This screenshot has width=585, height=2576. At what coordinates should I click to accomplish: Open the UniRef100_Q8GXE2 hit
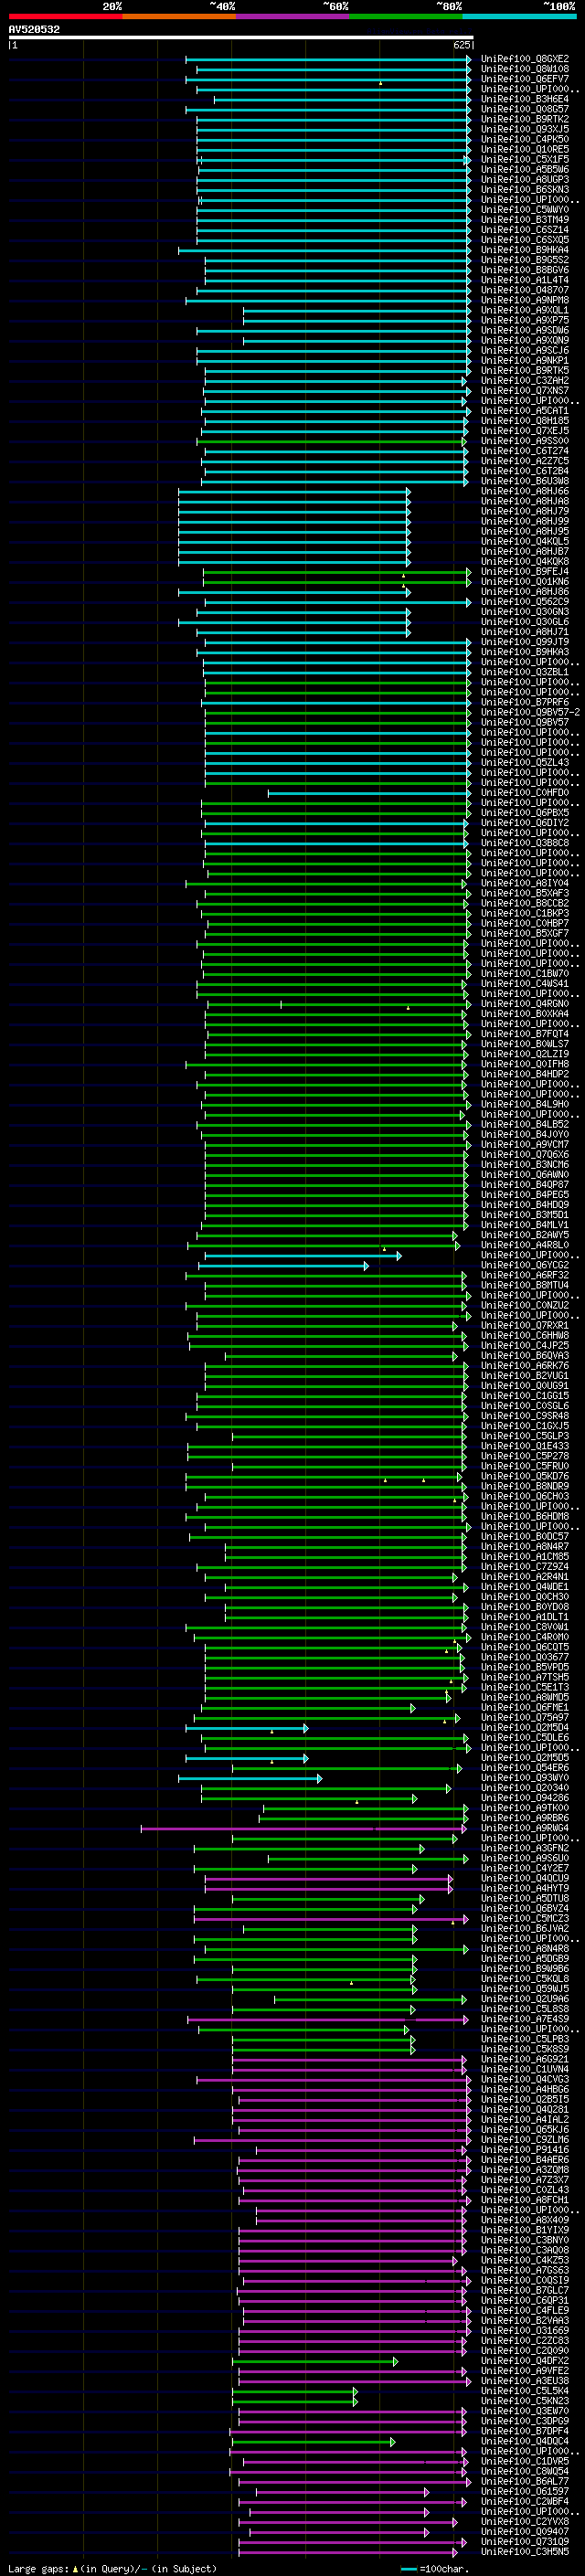point(525,59)
